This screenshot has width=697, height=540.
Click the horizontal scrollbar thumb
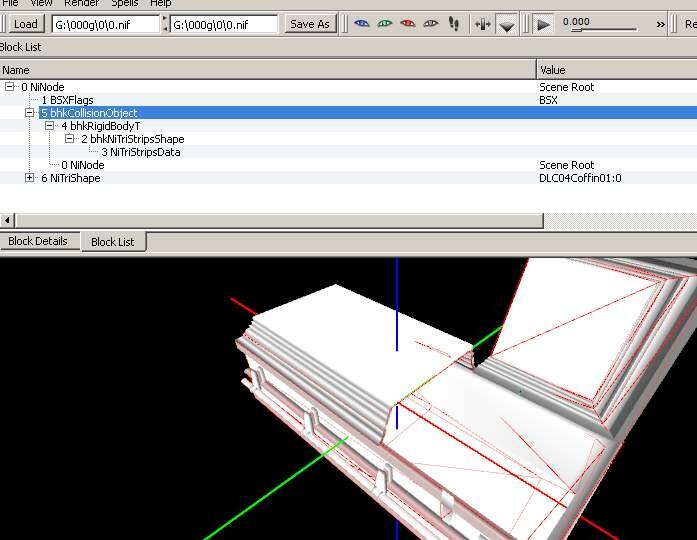coord(279,220)
